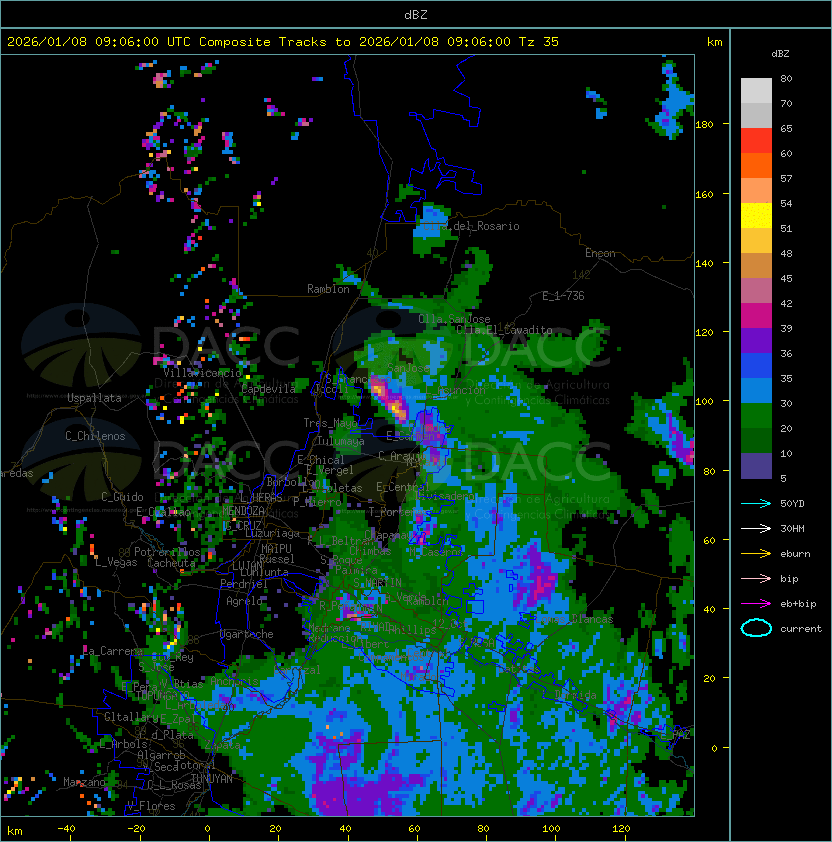832x842 pixels.
Task: Click the 'Zapata' map label
Action: [222, 745]
